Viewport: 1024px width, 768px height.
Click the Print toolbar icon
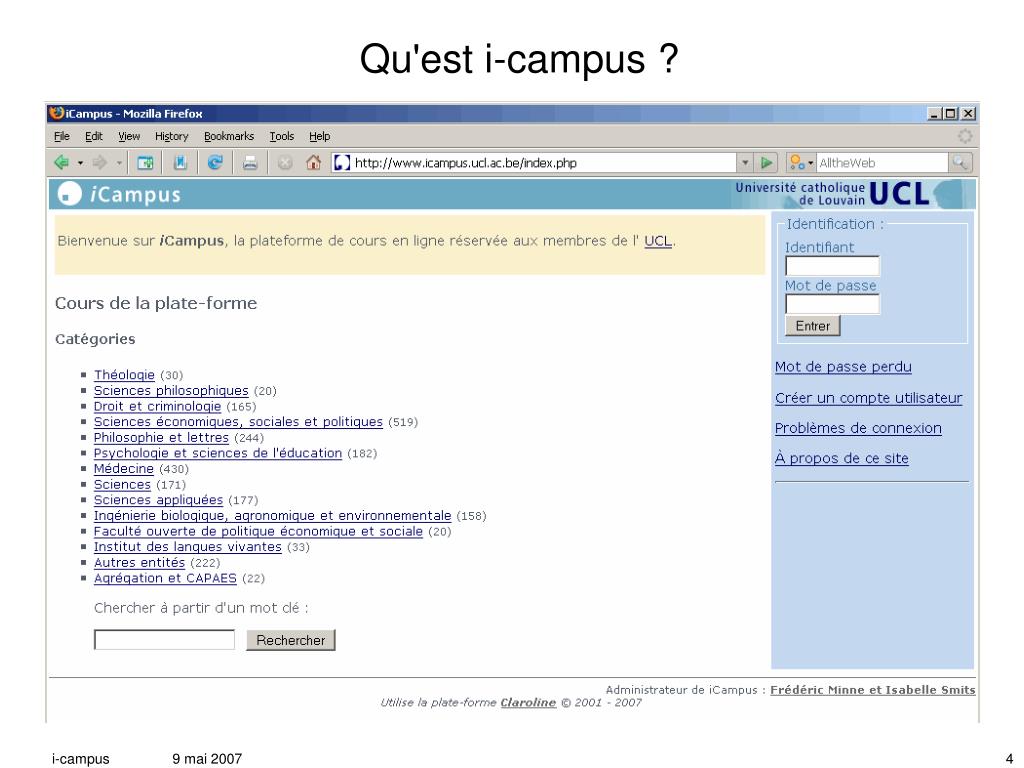(x=250, y=163)
